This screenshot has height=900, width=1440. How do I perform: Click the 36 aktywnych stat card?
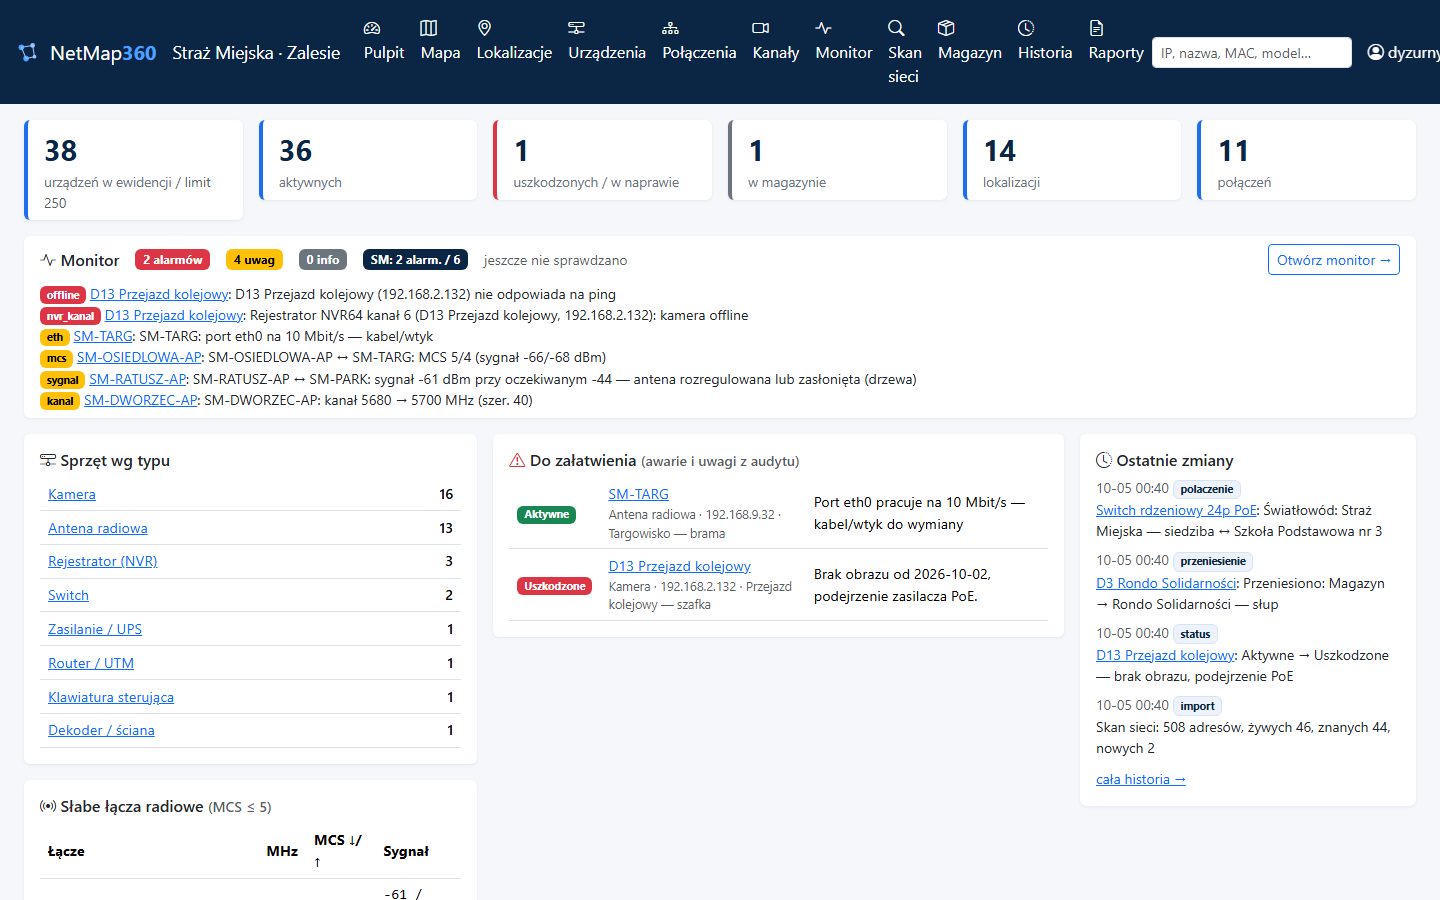(368, 160)
